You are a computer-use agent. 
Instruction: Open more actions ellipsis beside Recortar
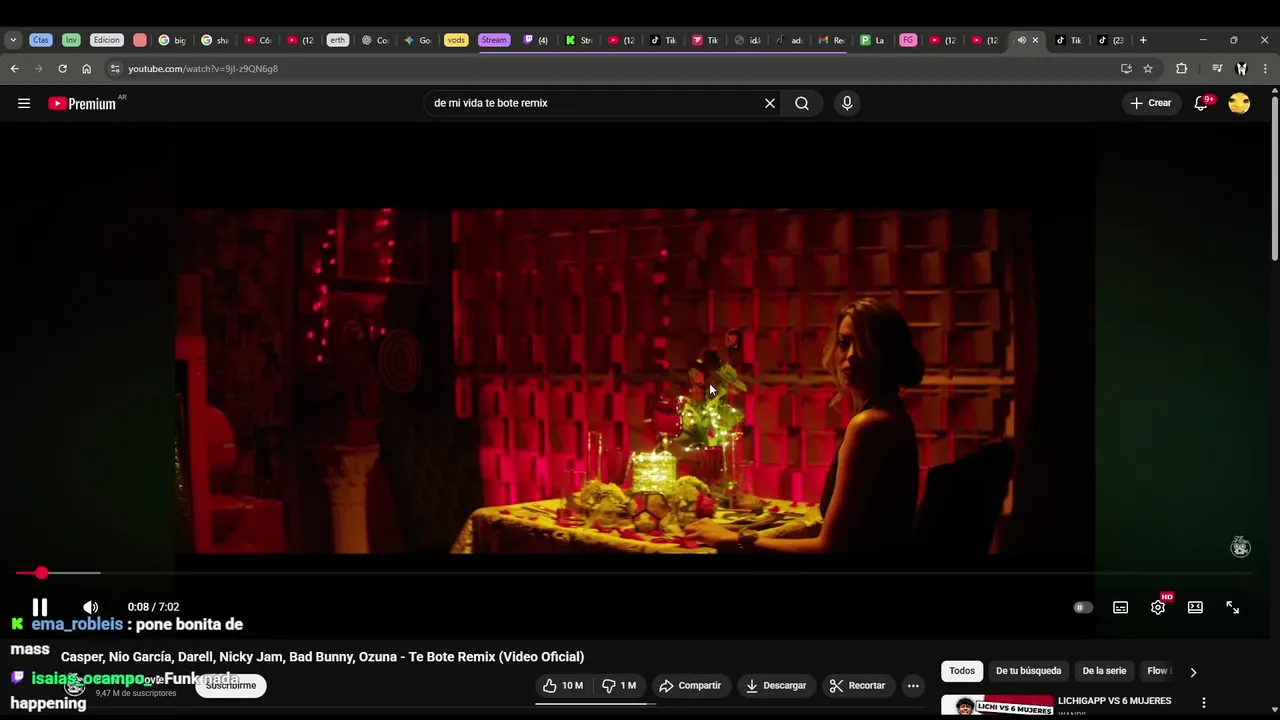(x=913, y=686)
